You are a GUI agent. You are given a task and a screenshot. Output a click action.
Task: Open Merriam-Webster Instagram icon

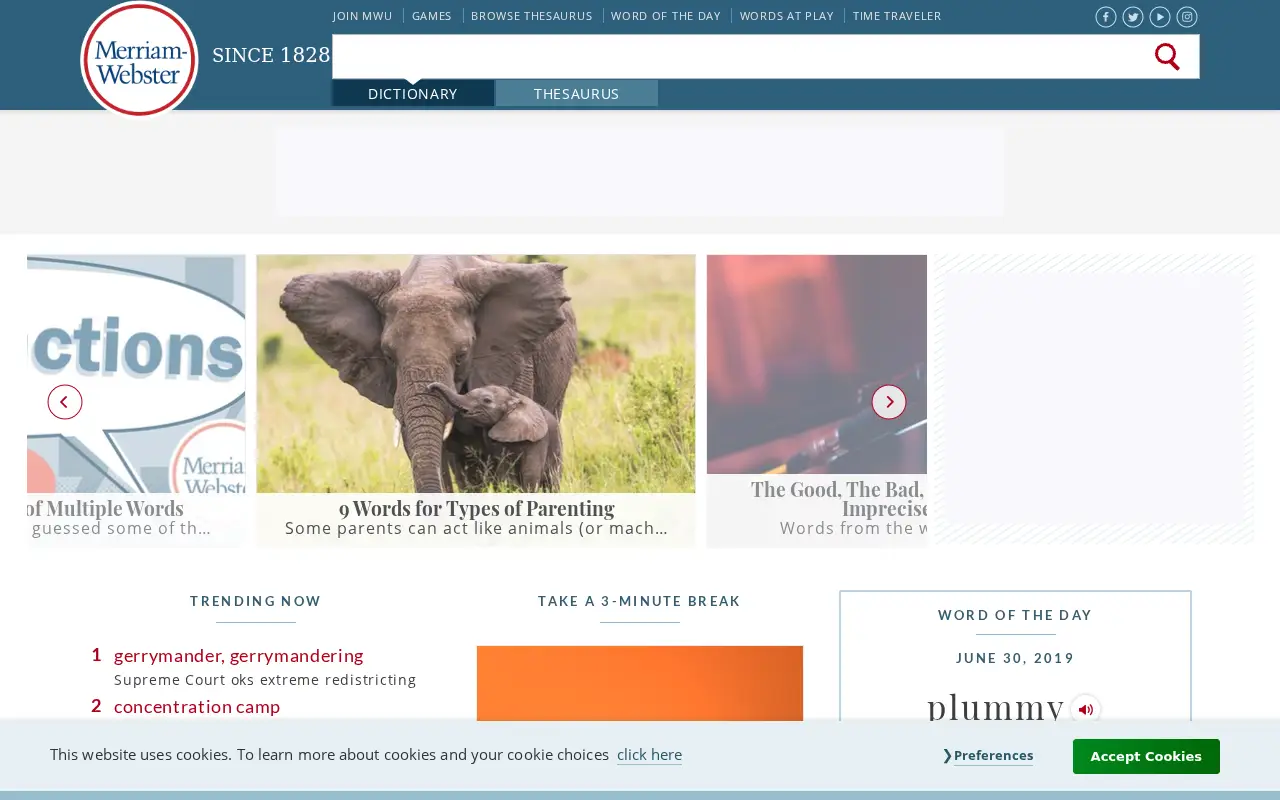(1186, 17)
